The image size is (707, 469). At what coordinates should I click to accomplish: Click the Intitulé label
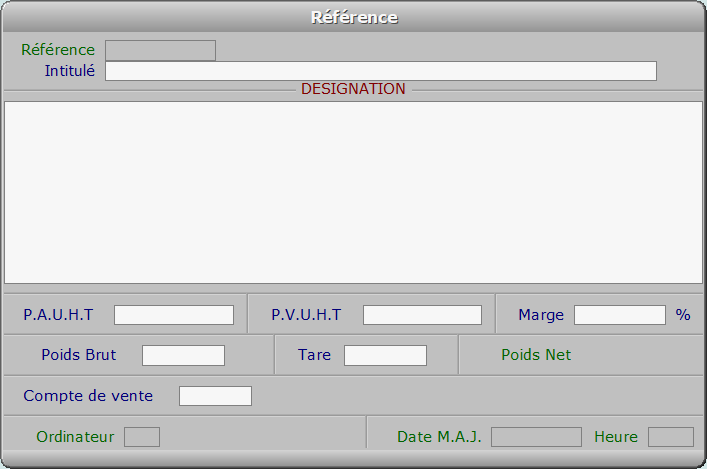click(70, 71)
